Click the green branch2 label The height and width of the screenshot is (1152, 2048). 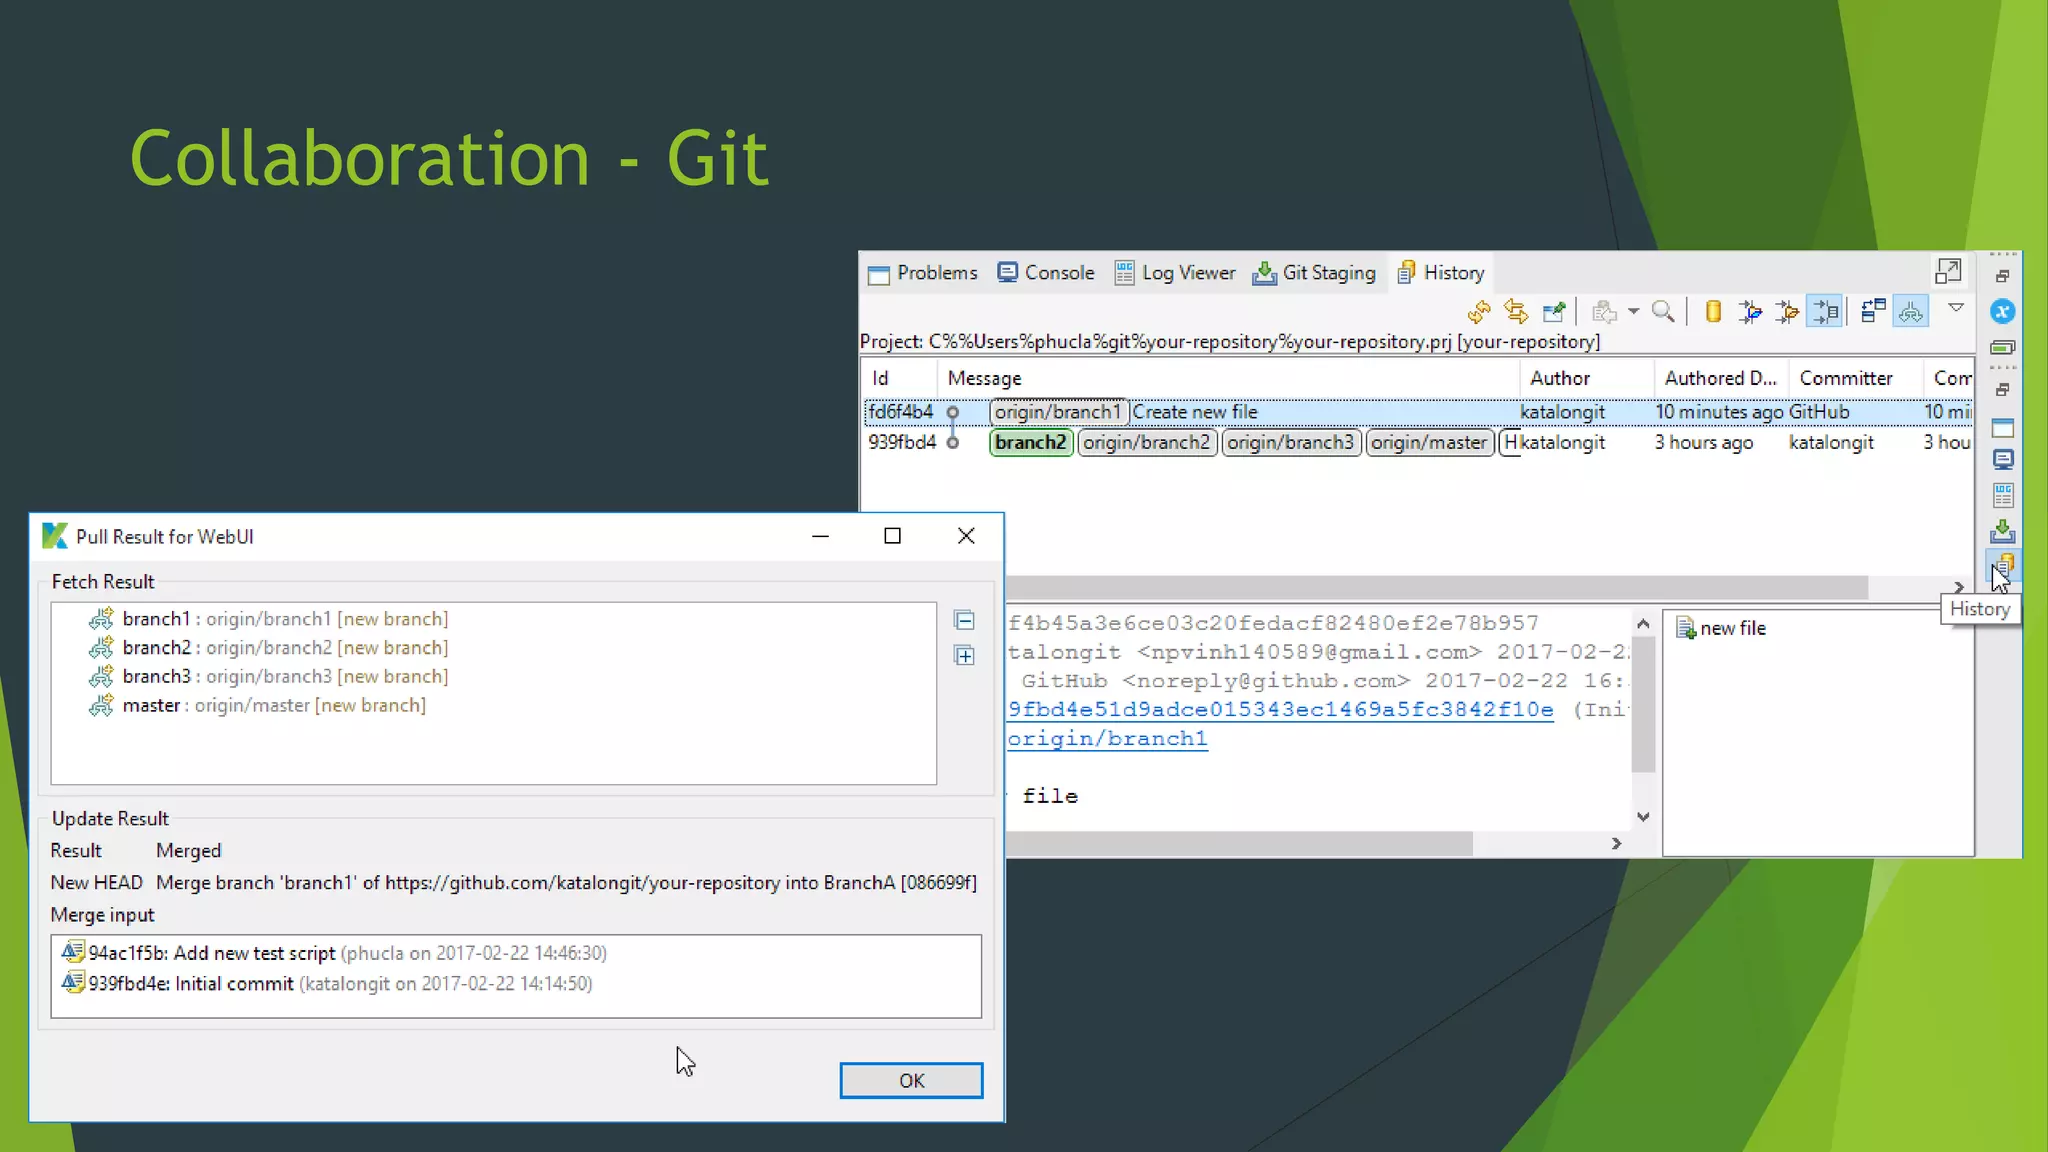tap(1031, 442)
